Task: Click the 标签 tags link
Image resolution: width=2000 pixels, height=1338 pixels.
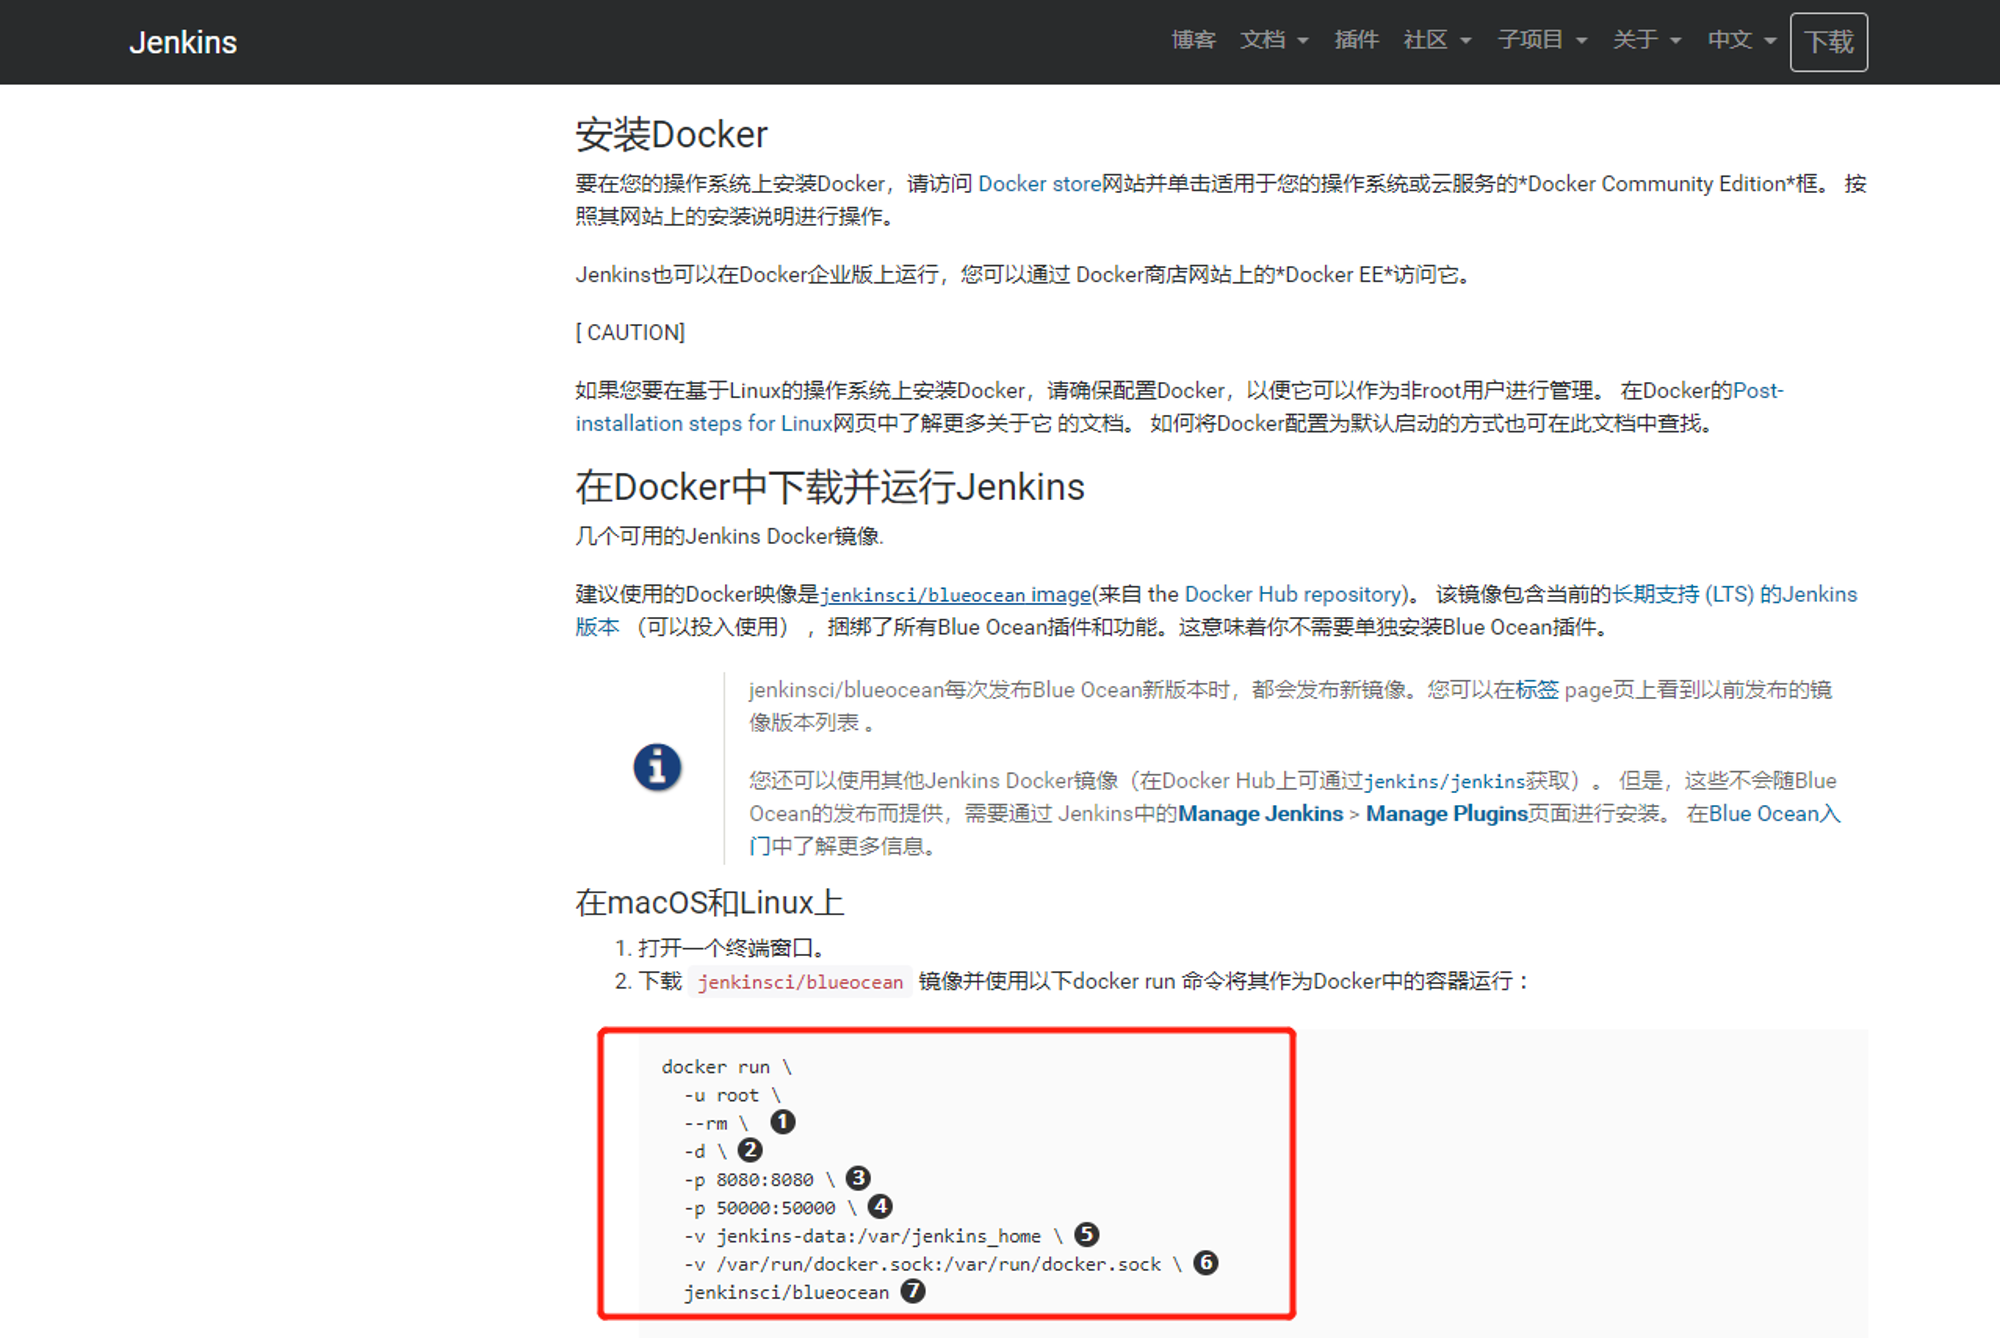Action: tap(1537, 690)
